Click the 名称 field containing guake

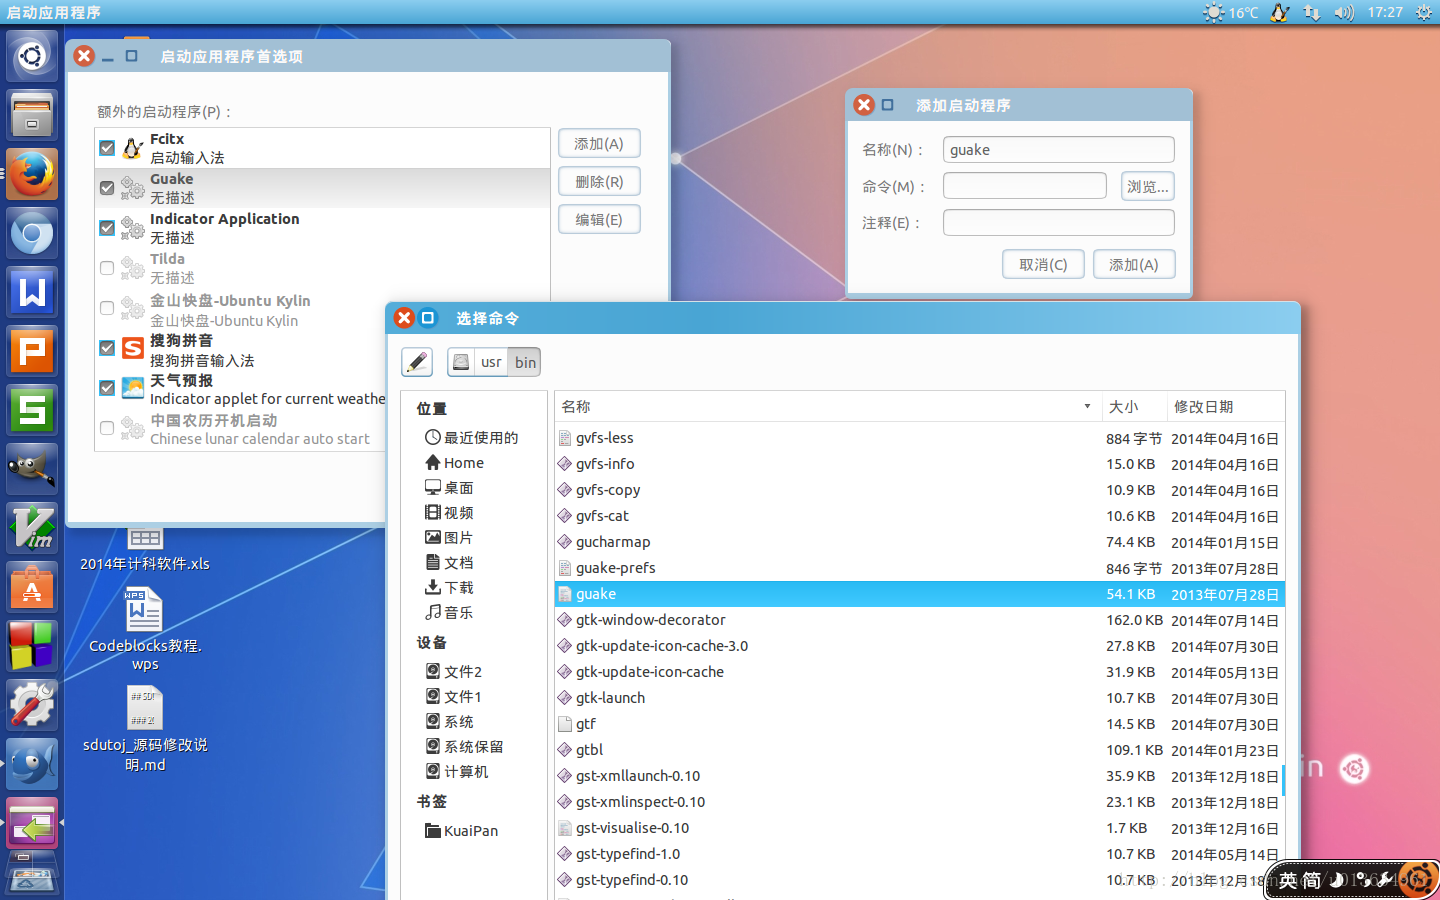point(1058,150)
